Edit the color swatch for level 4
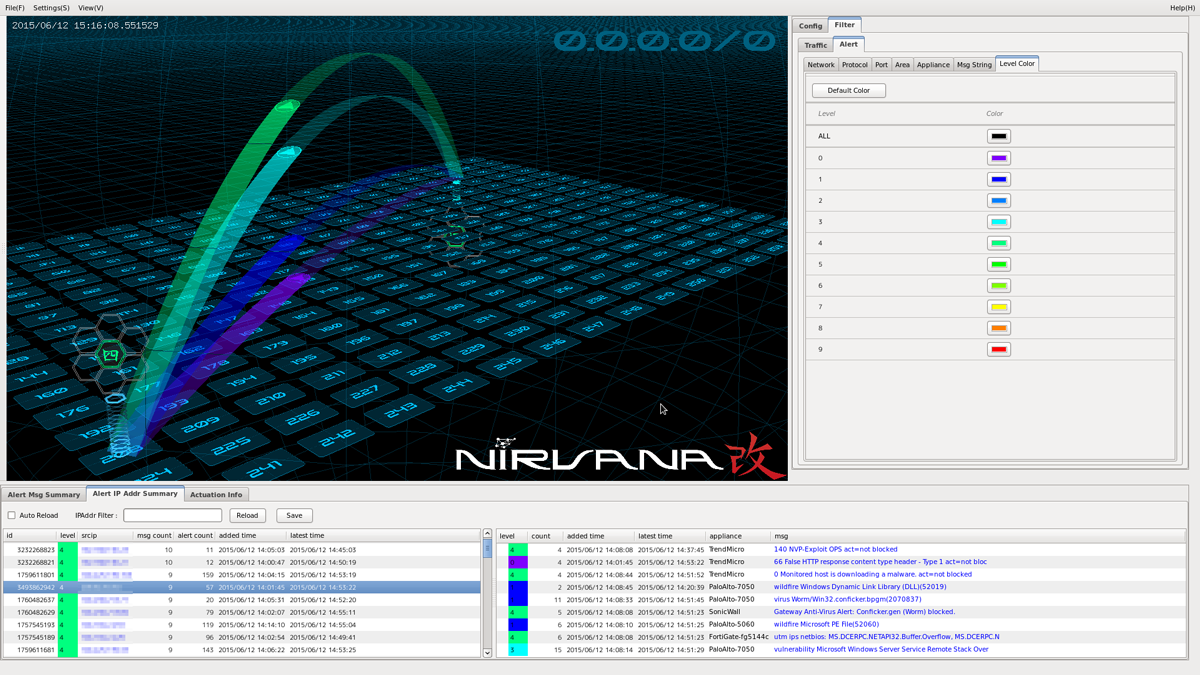Image resolution: width=1200 pixels, height=675 pixels. [x=998, y=243]
